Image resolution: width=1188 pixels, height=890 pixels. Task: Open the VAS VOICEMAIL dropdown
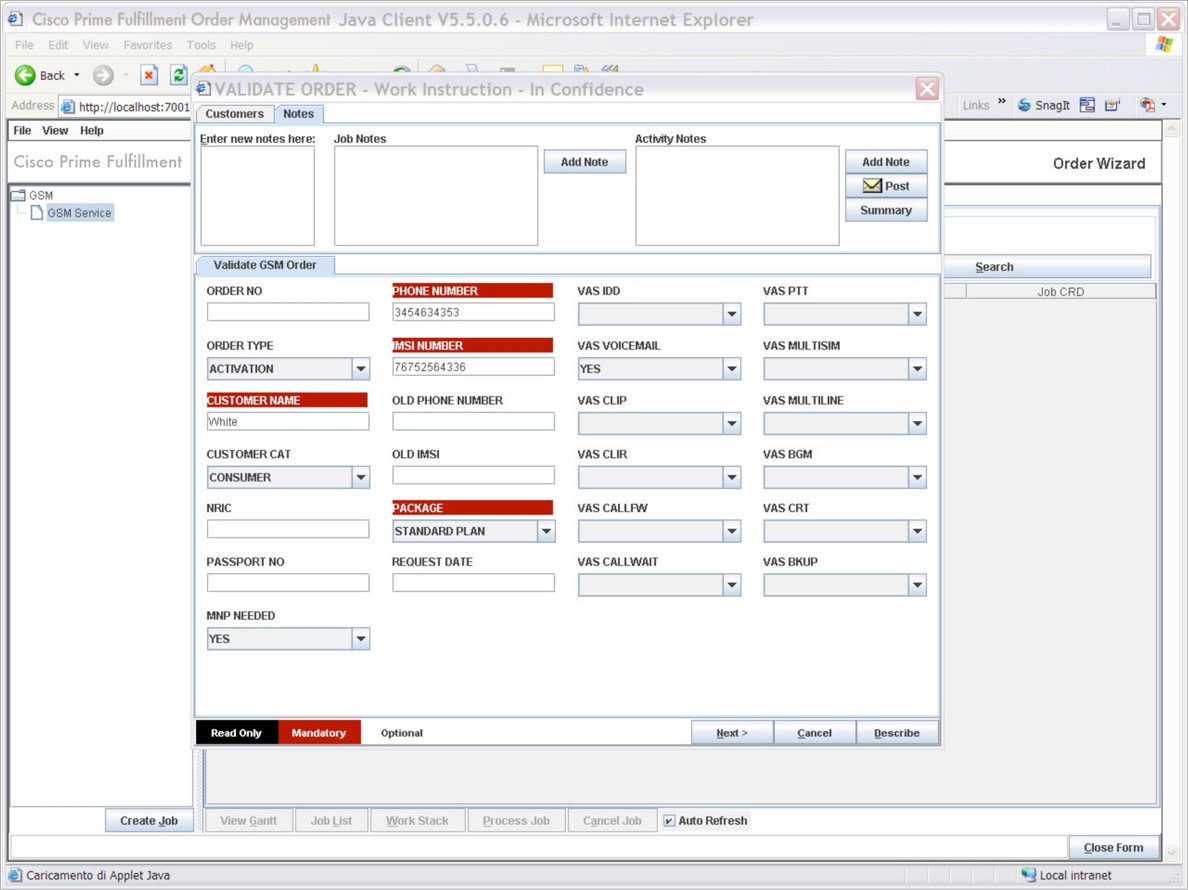[731, 369]
